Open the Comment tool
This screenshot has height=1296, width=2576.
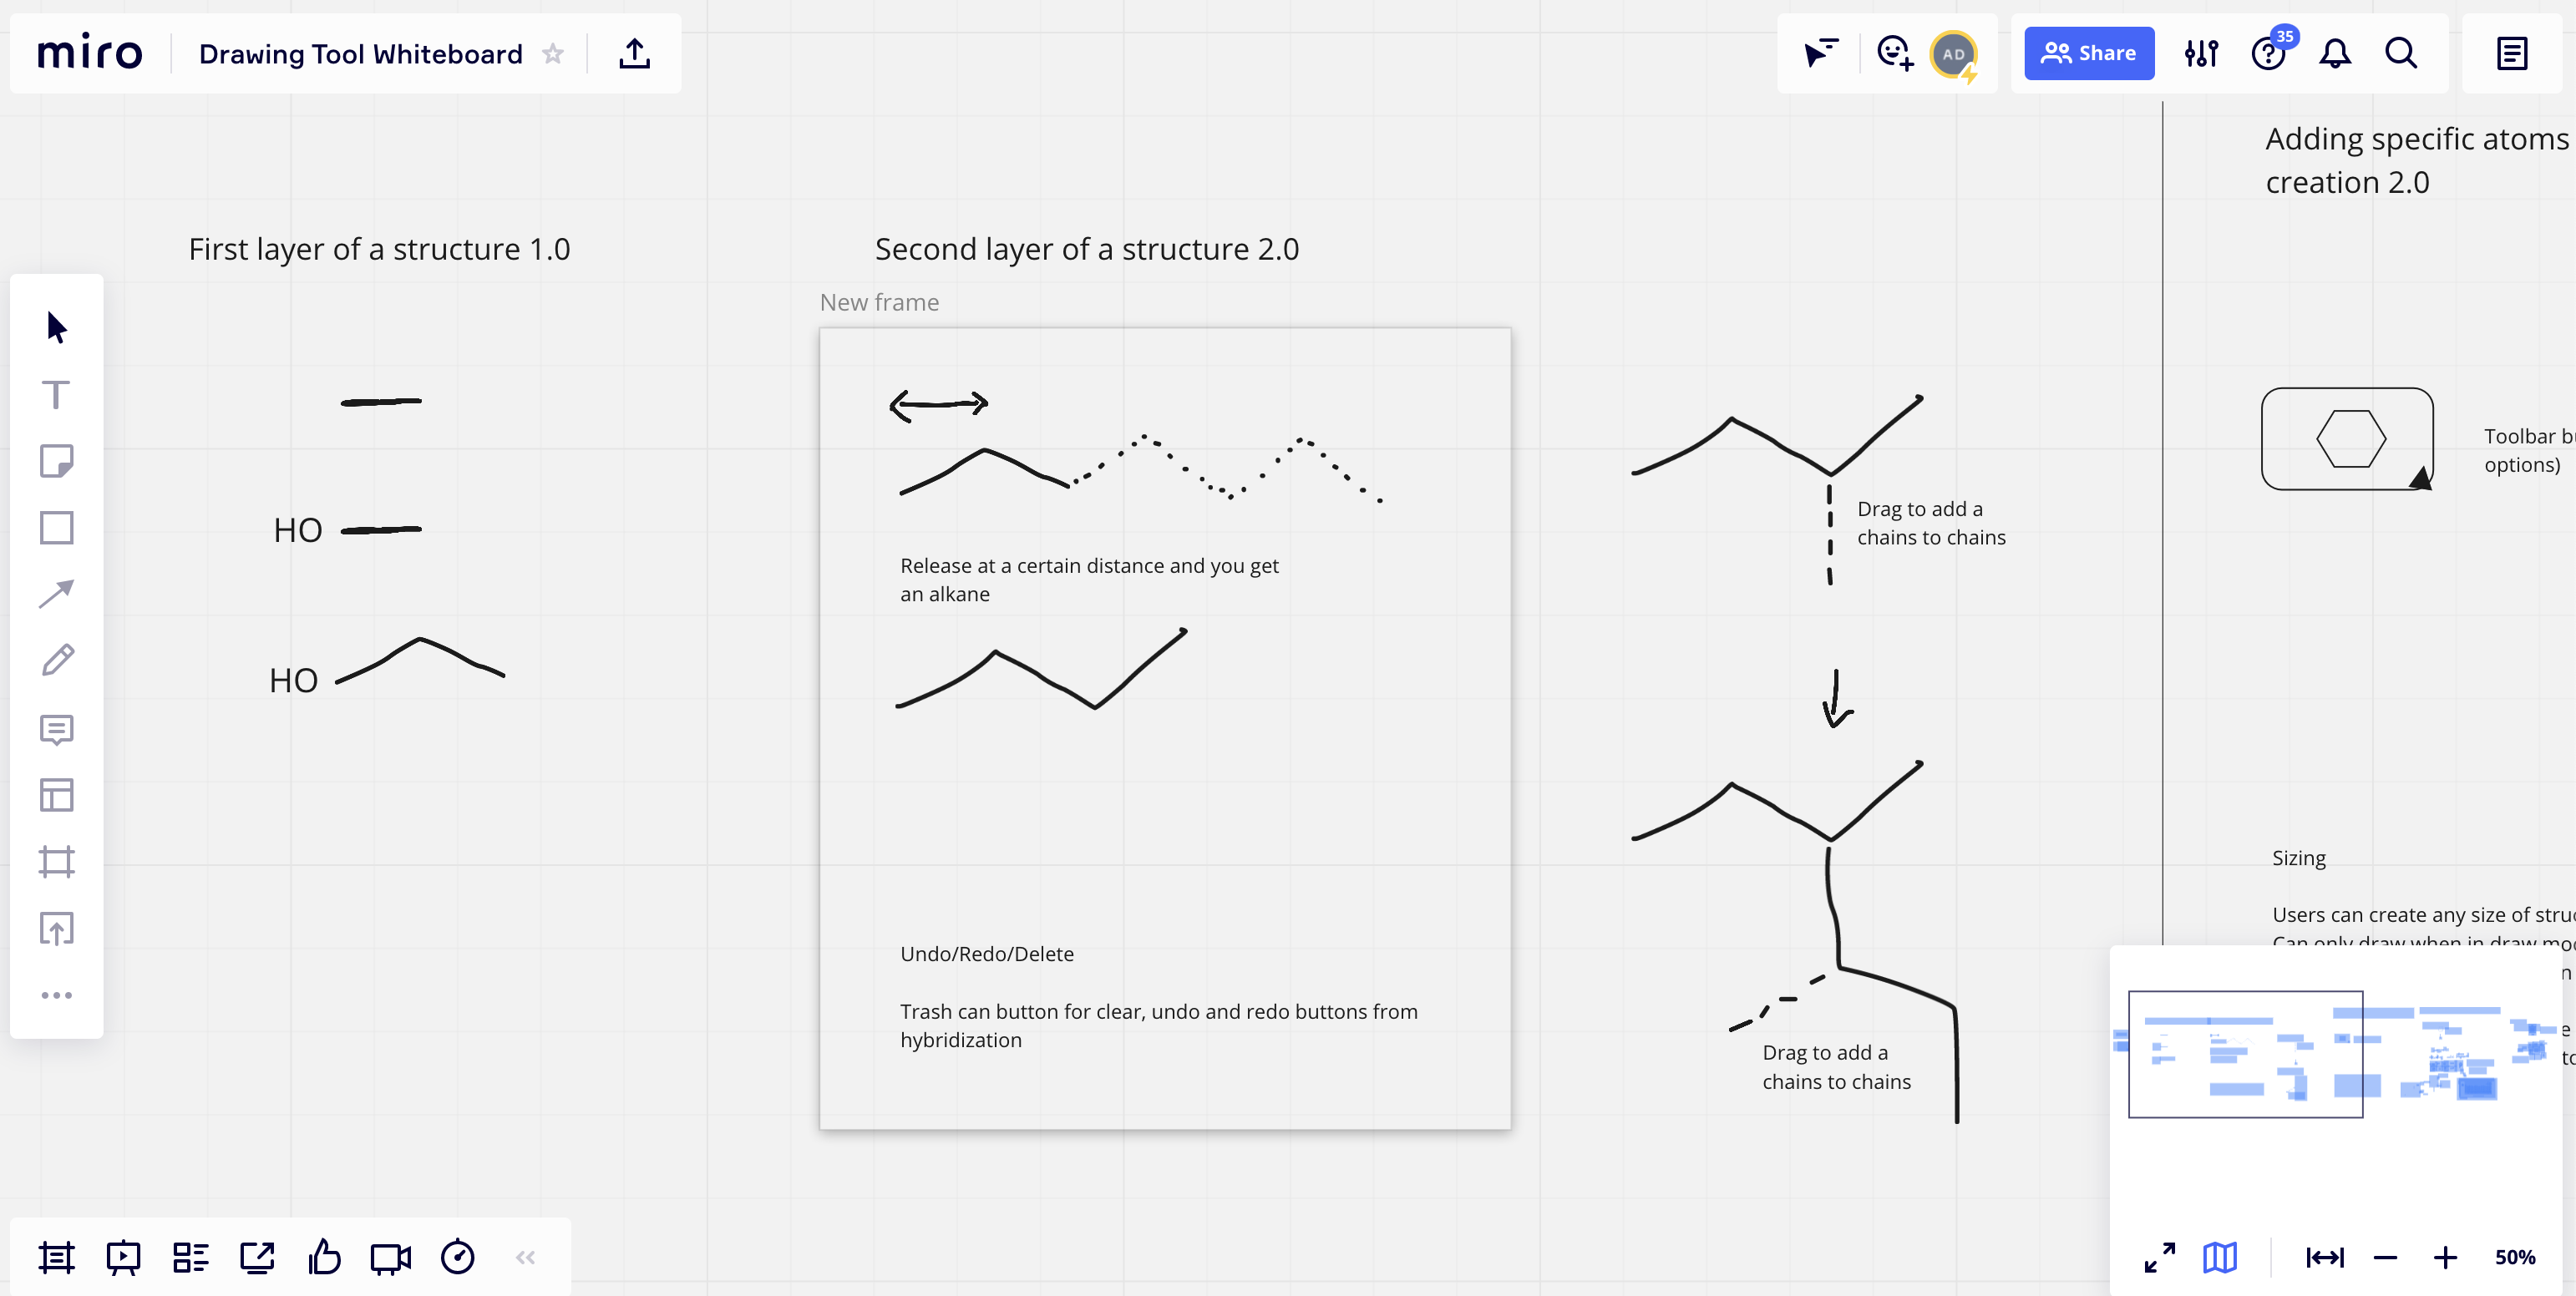(x=56, y=729)
